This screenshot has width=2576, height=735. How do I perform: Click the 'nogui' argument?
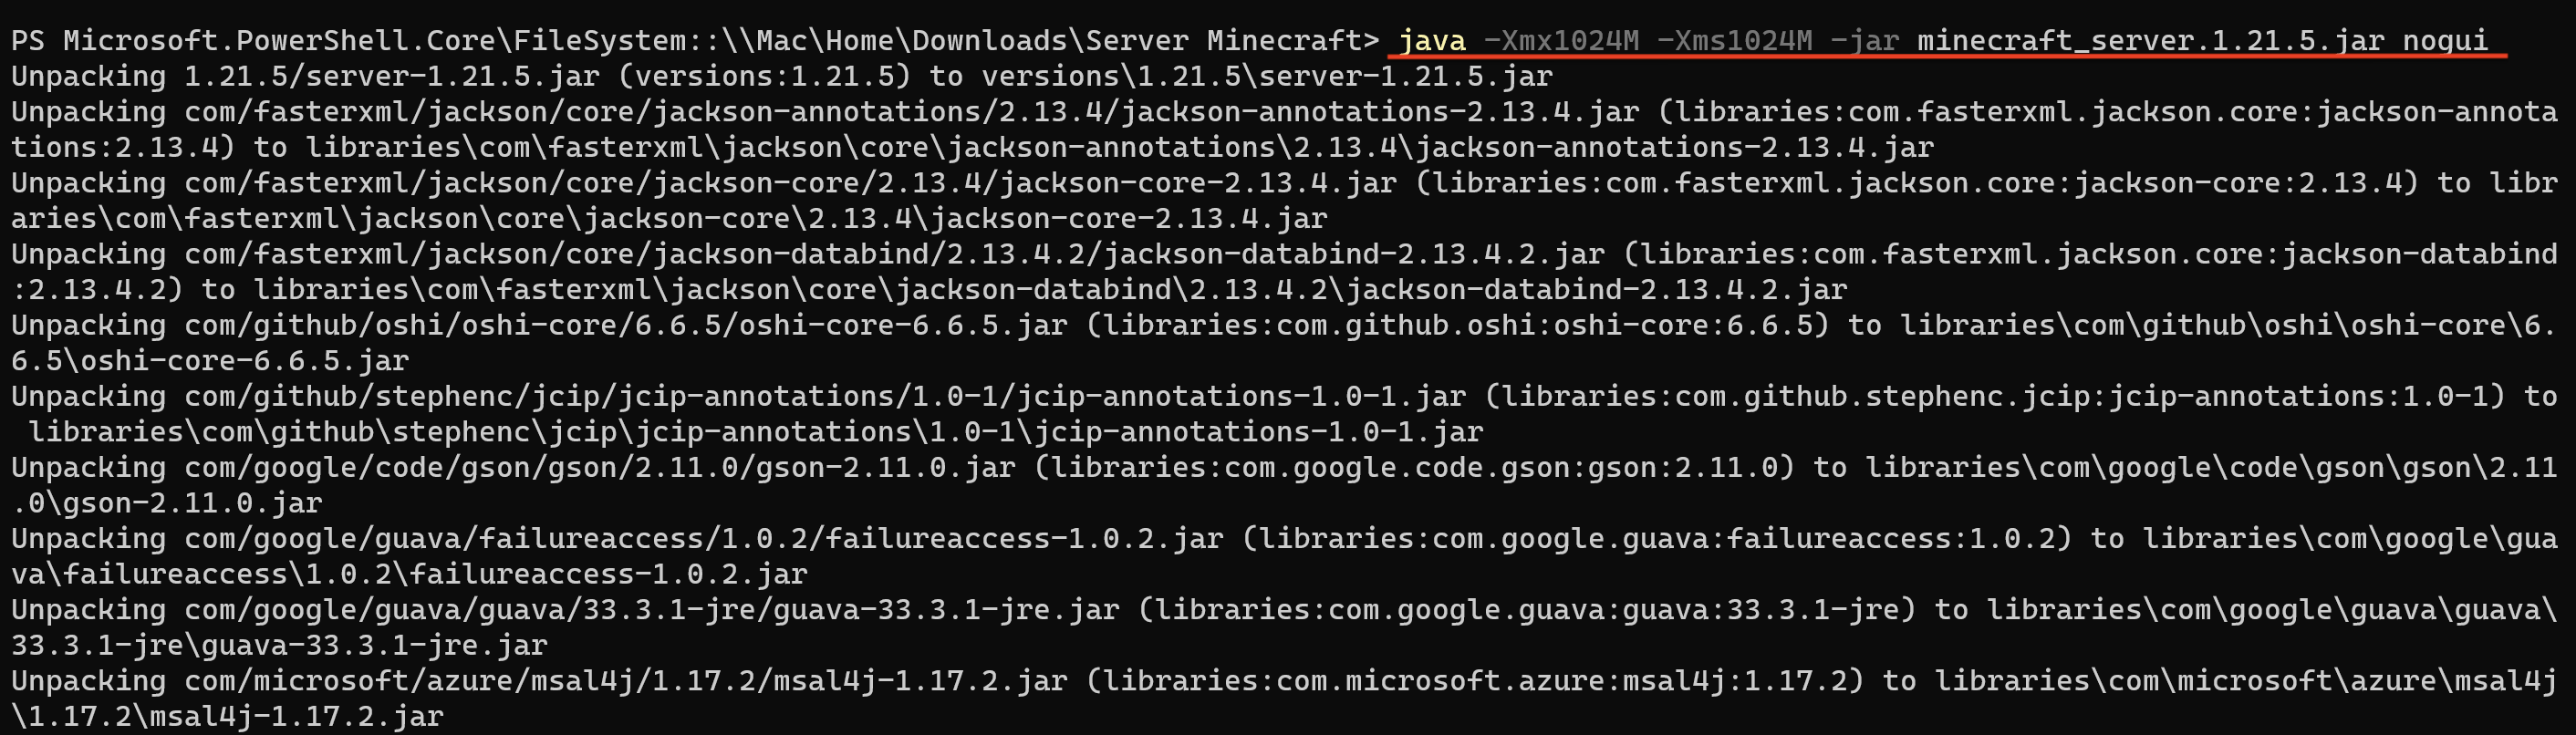pyautogui.click(x=2445, y=41)
